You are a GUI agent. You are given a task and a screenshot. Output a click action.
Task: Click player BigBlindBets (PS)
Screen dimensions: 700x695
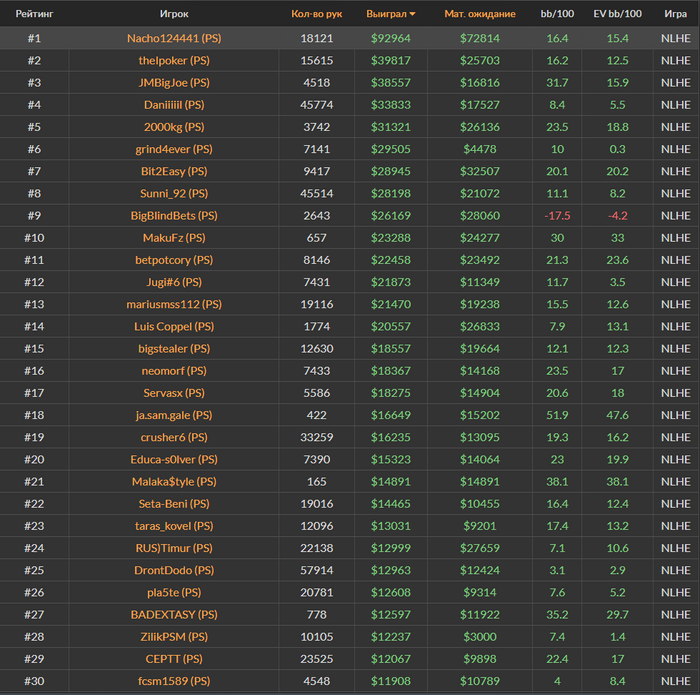[x=173, y=215]
